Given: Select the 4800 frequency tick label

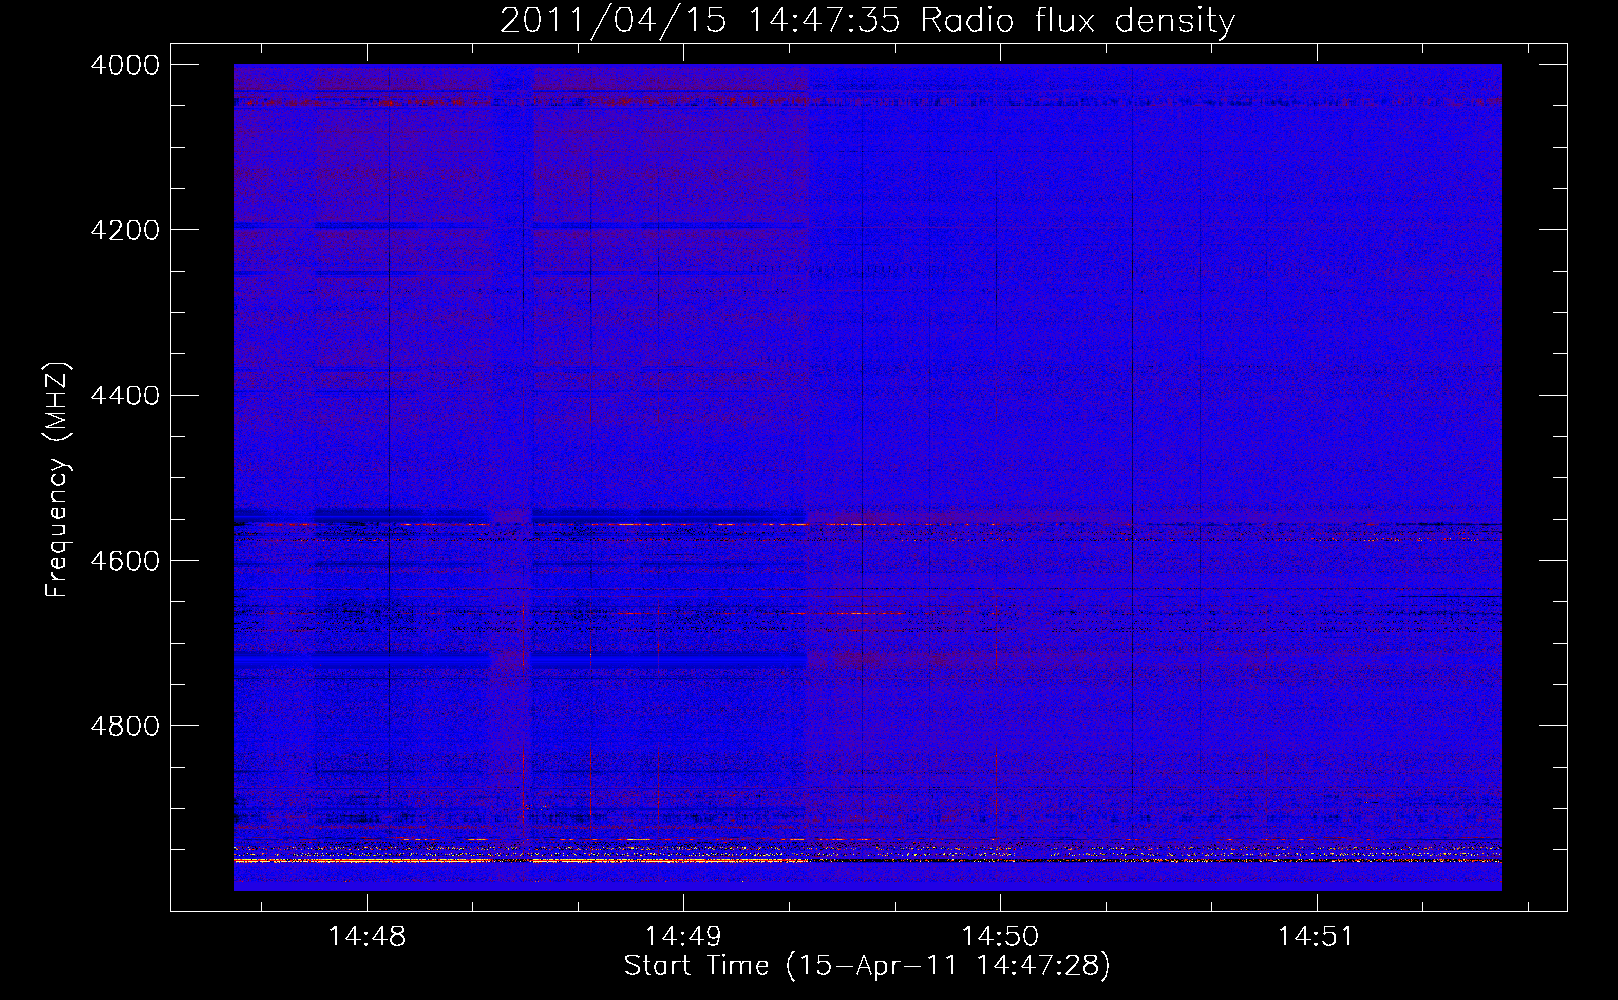Looking at the screenshot, I should pos(125,725).
